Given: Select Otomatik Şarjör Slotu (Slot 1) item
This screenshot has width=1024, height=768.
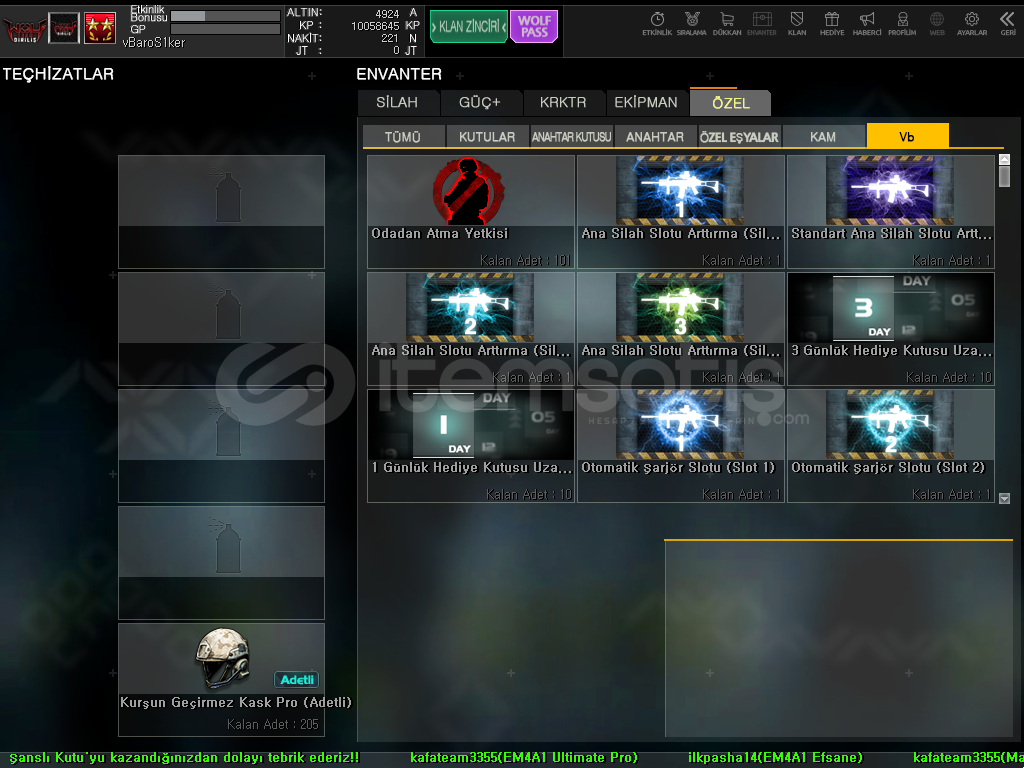Looking at the screenshot, I should tap(680, 445).
